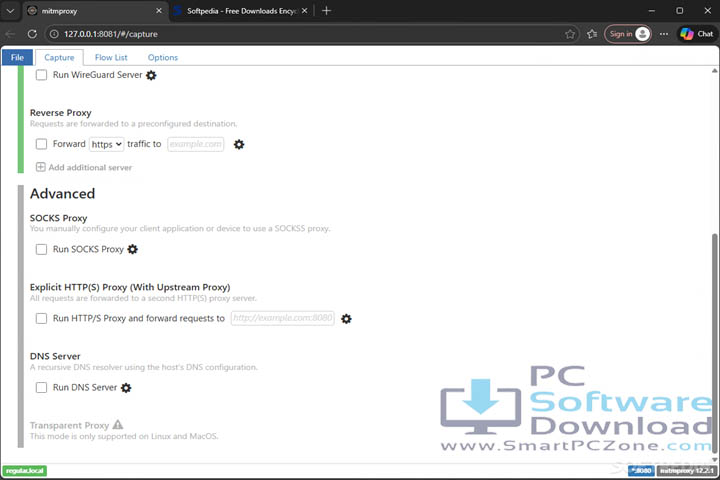Image resolution: width=720 pixels, height=480 pixels.
Task: Click scrollbar up arrow of the page
Action: pos(714,71)
